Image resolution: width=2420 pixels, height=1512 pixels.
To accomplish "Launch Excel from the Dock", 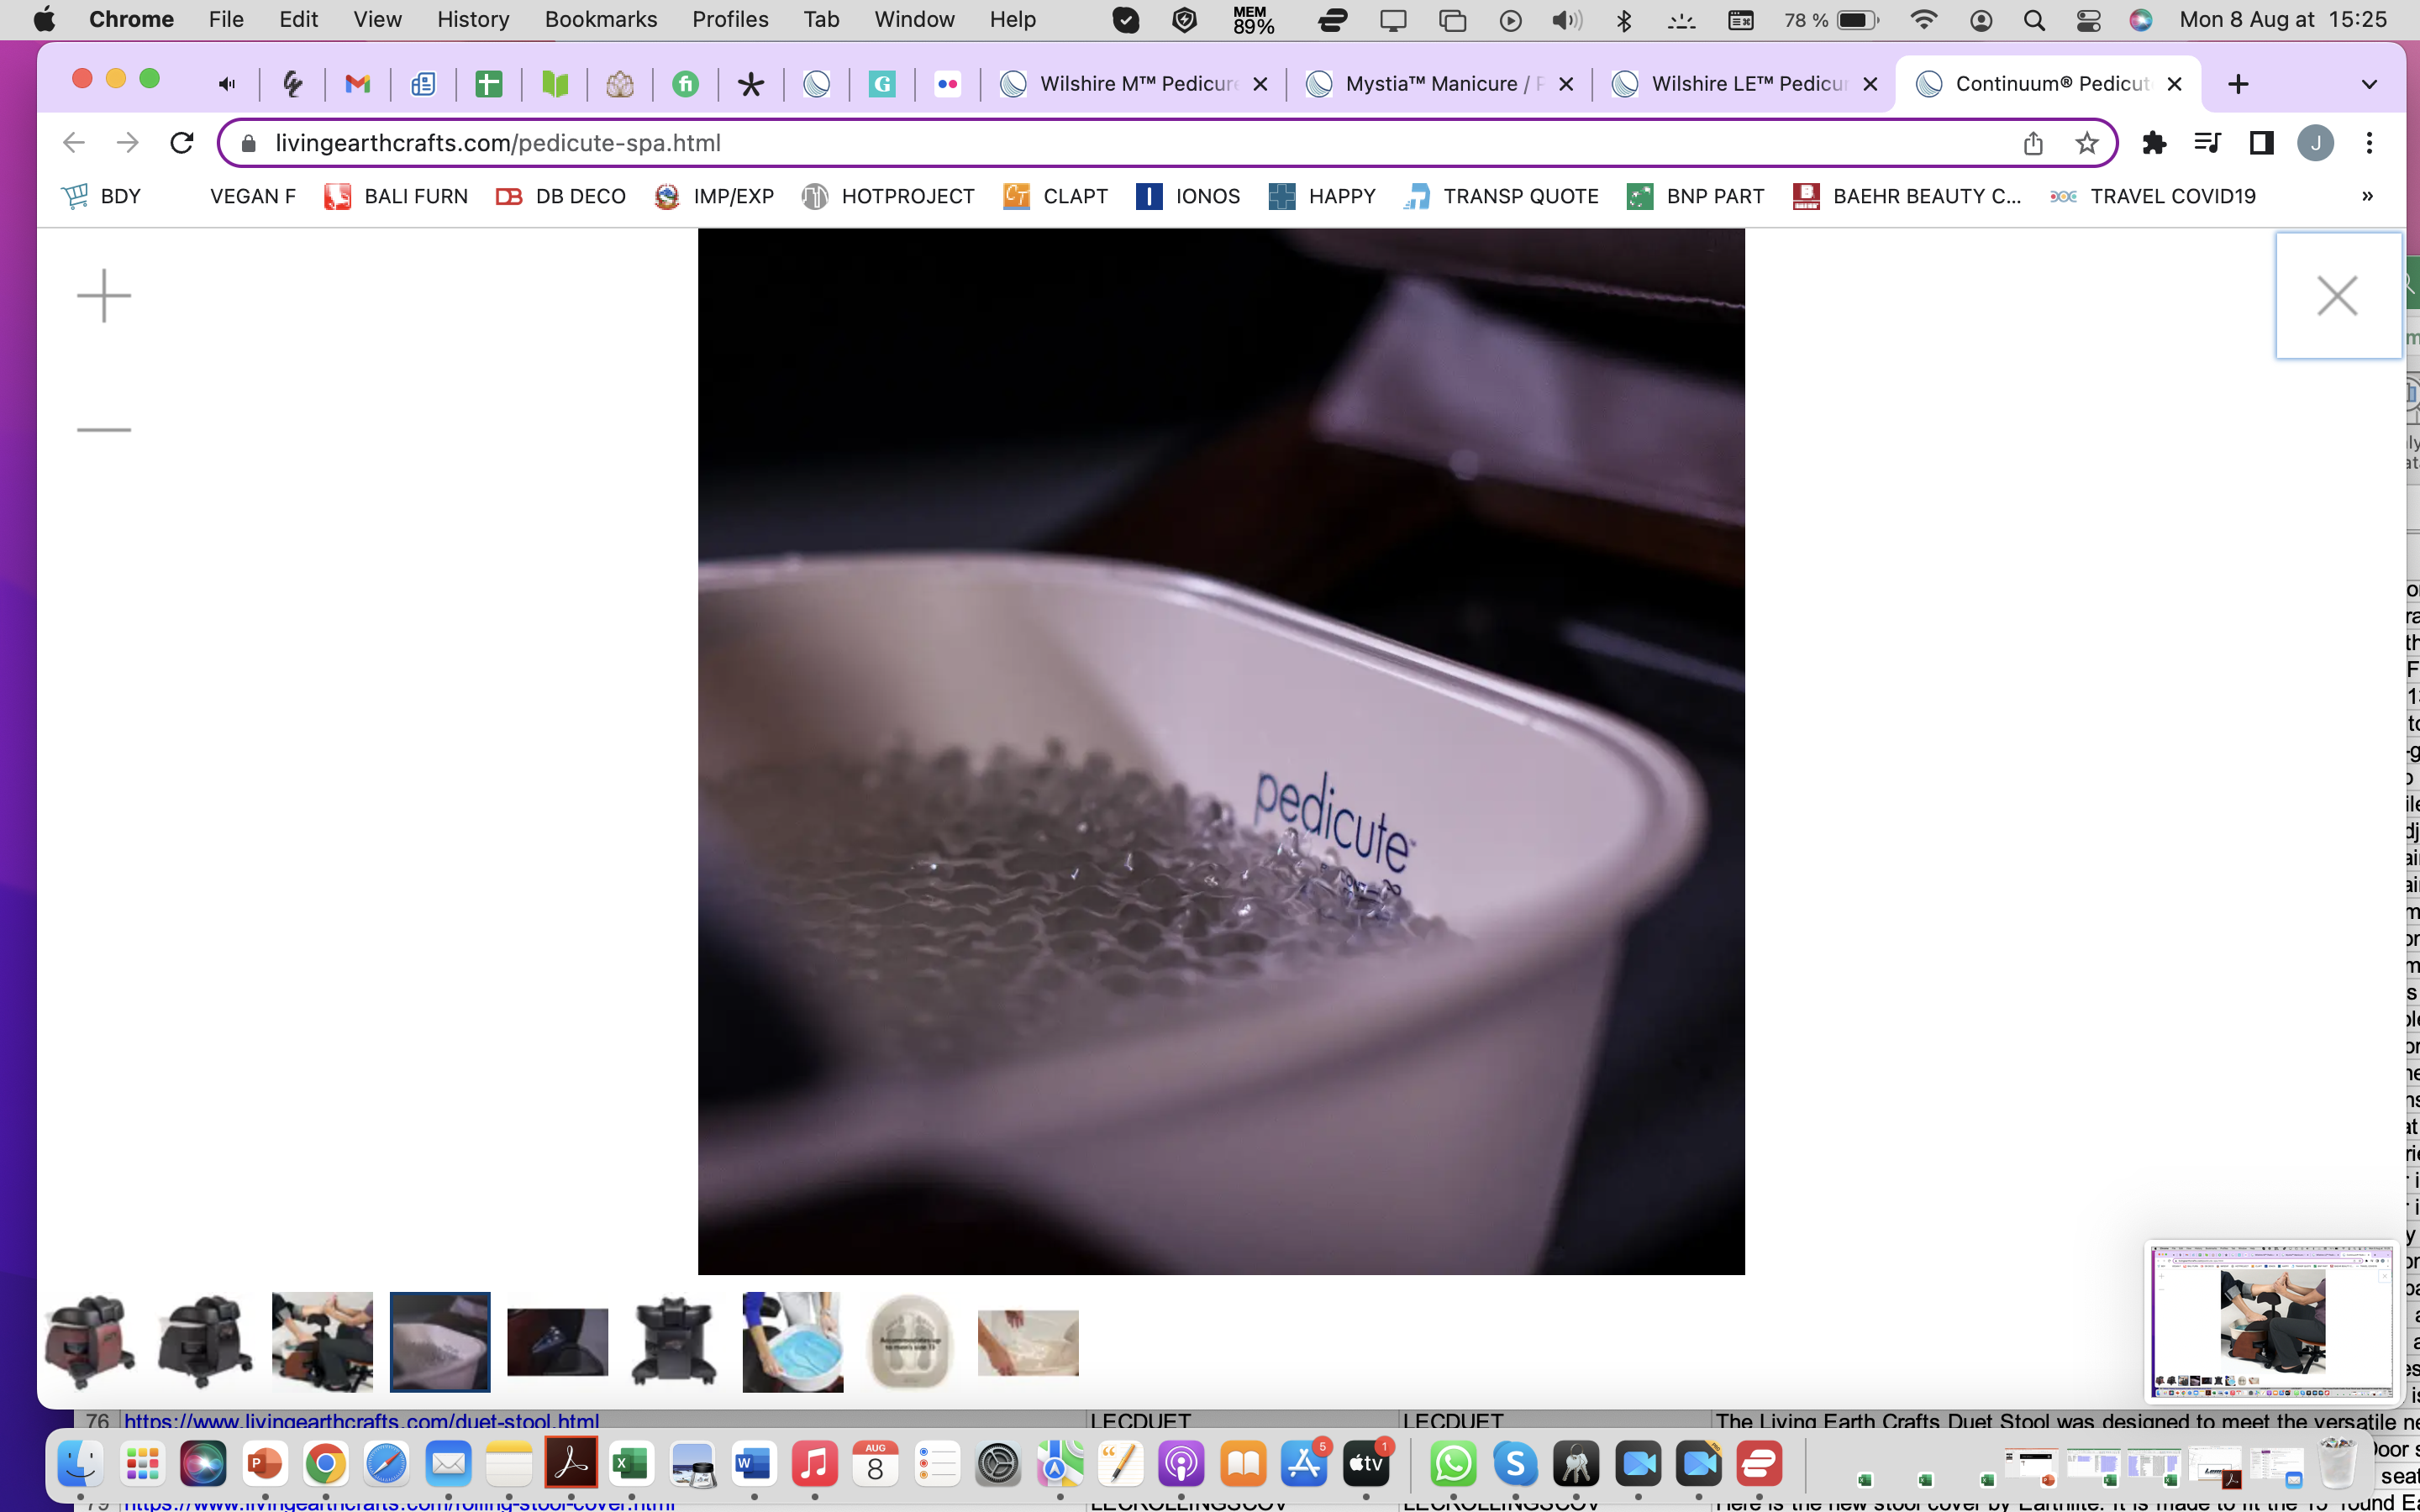I will (631, 1465).
